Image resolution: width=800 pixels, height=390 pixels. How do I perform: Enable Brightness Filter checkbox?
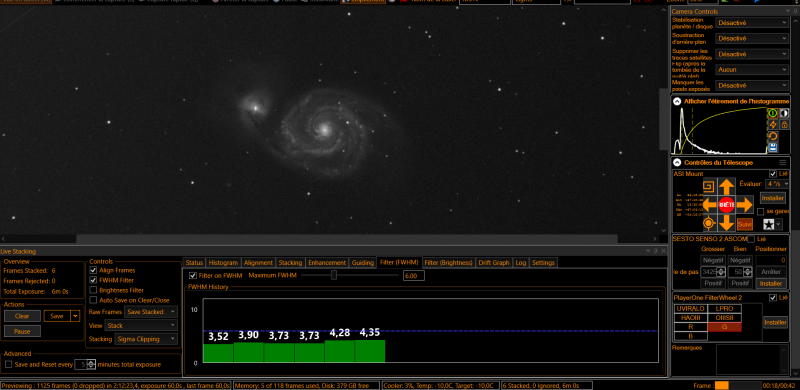click(93, 290)
